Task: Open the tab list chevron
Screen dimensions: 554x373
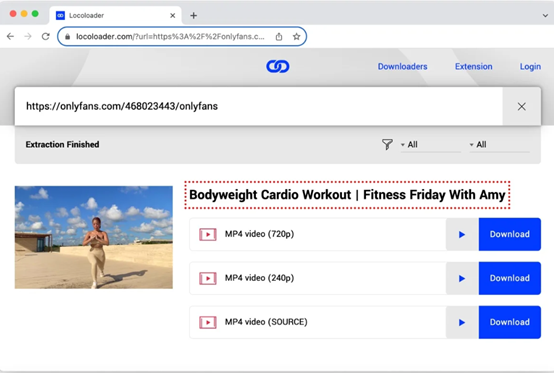Action: pos(546,16)
